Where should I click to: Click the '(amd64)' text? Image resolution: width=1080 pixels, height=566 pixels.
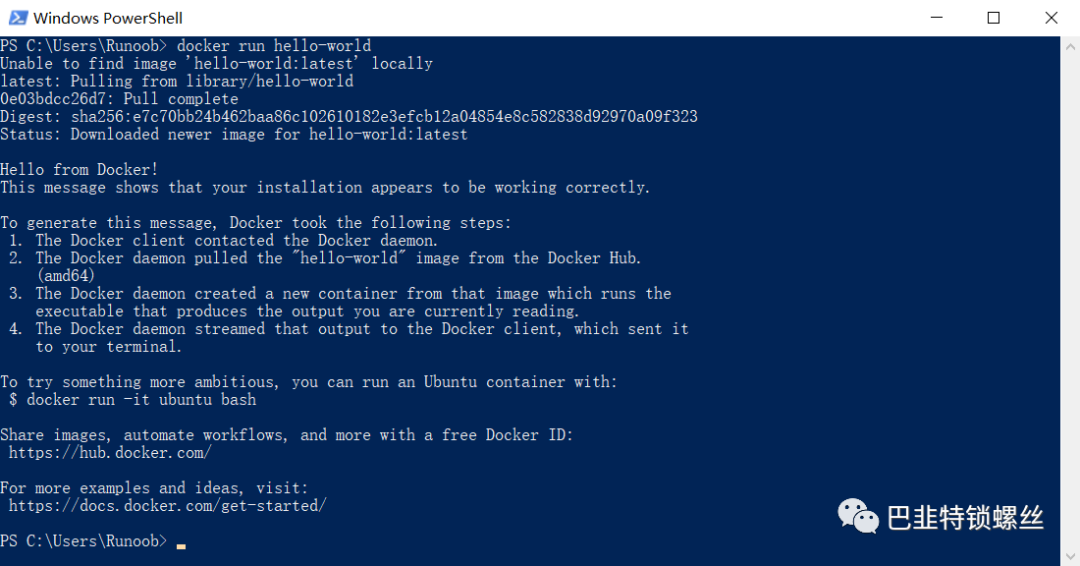click(x=65, y=276)
